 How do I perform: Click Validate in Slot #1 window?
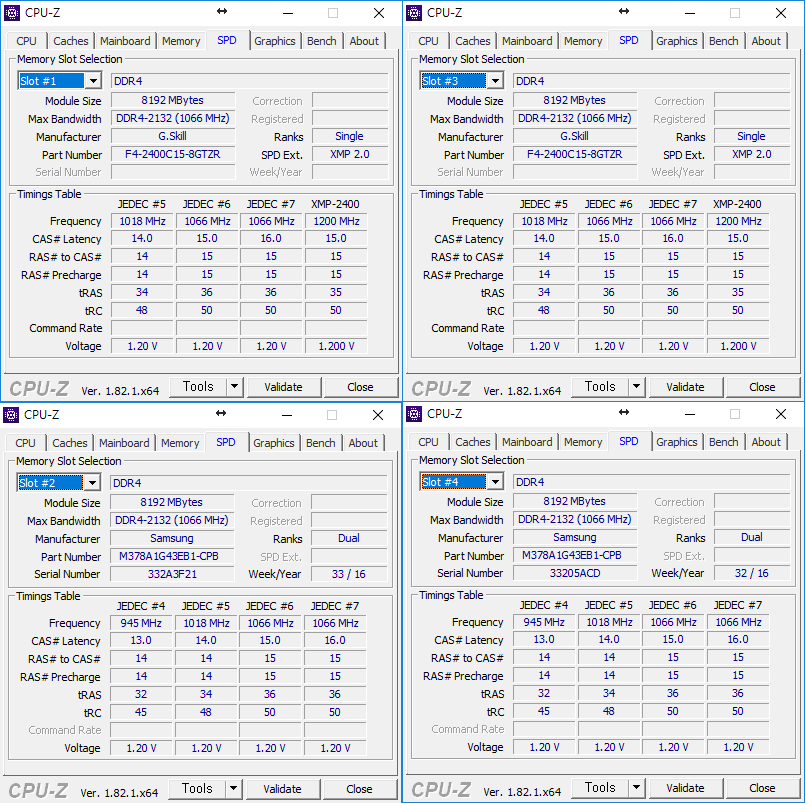click(x=284, y=387)
